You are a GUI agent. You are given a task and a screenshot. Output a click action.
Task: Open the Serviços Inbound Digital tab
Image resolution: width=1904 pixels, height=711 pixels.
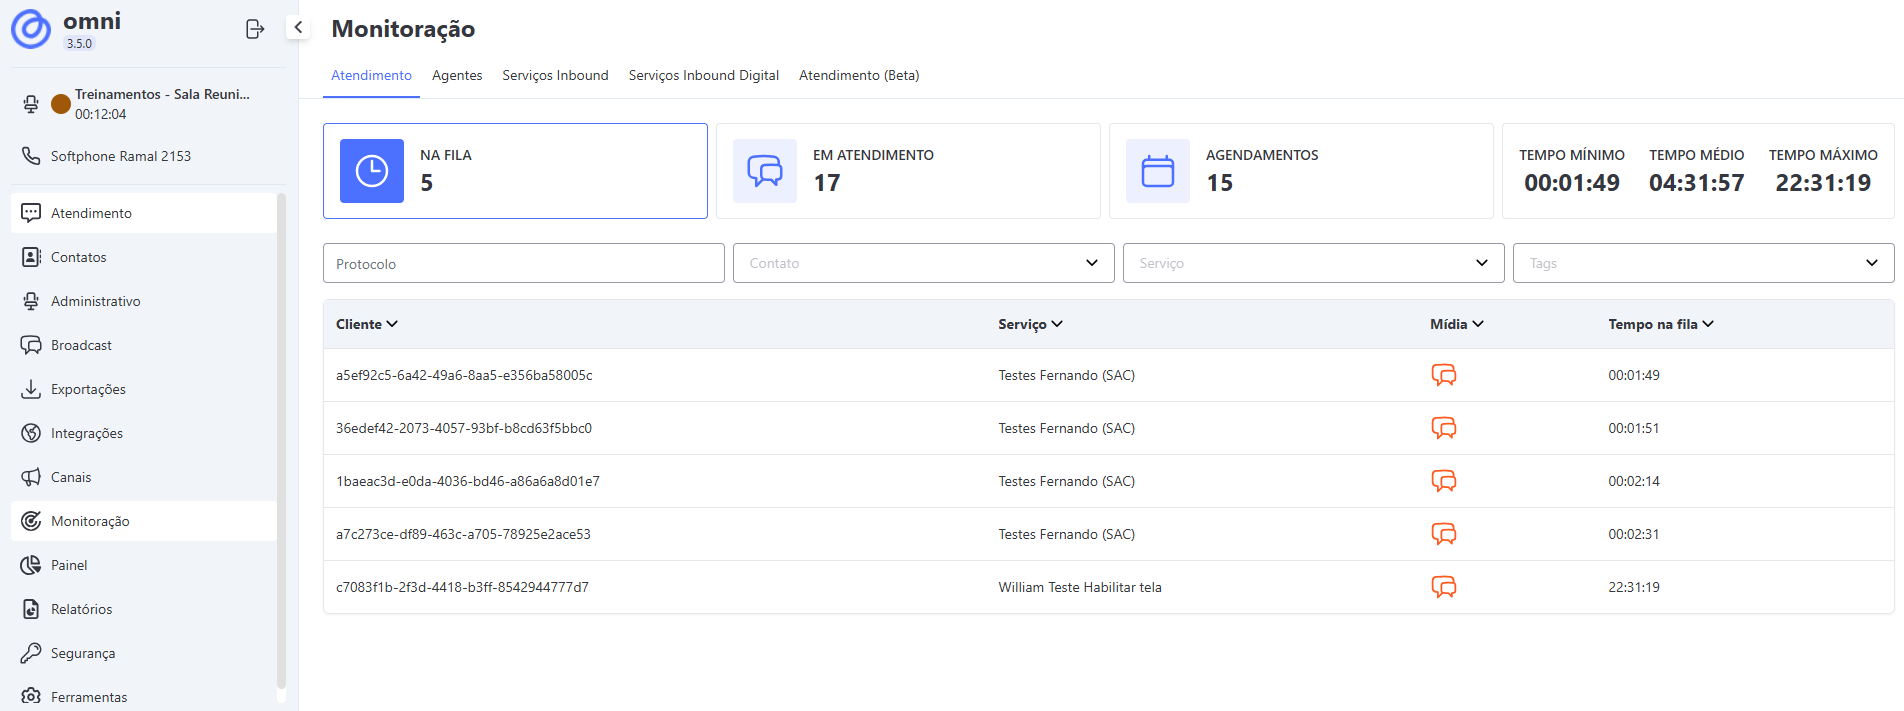pyautogui.click(x=704, y=75)
